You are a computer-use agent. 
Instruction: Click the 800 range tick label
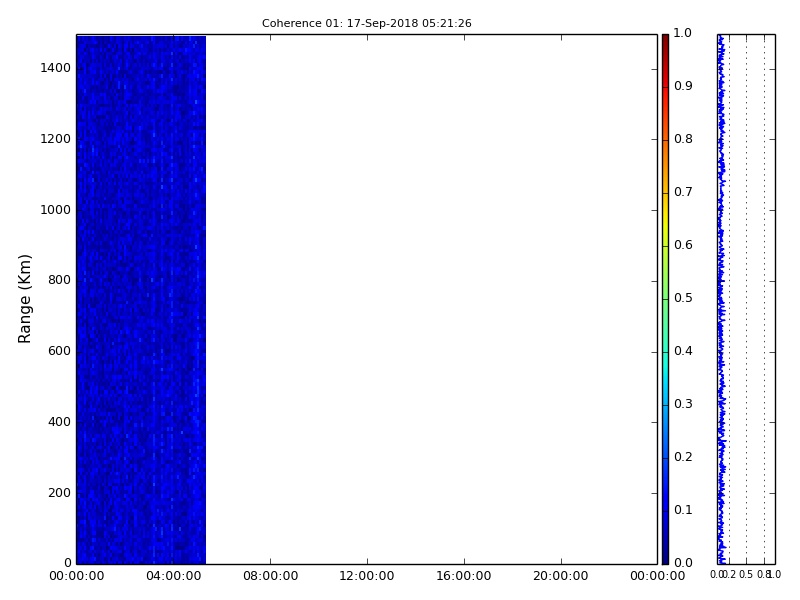(59, 280)
